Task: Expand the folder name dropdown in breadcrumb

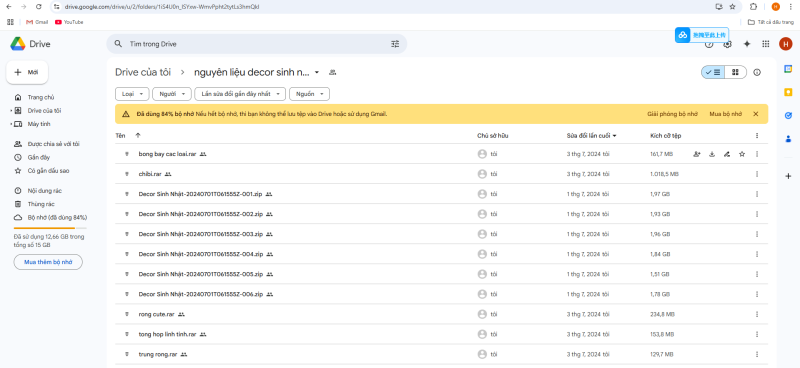Action: (x=317, y=72)
